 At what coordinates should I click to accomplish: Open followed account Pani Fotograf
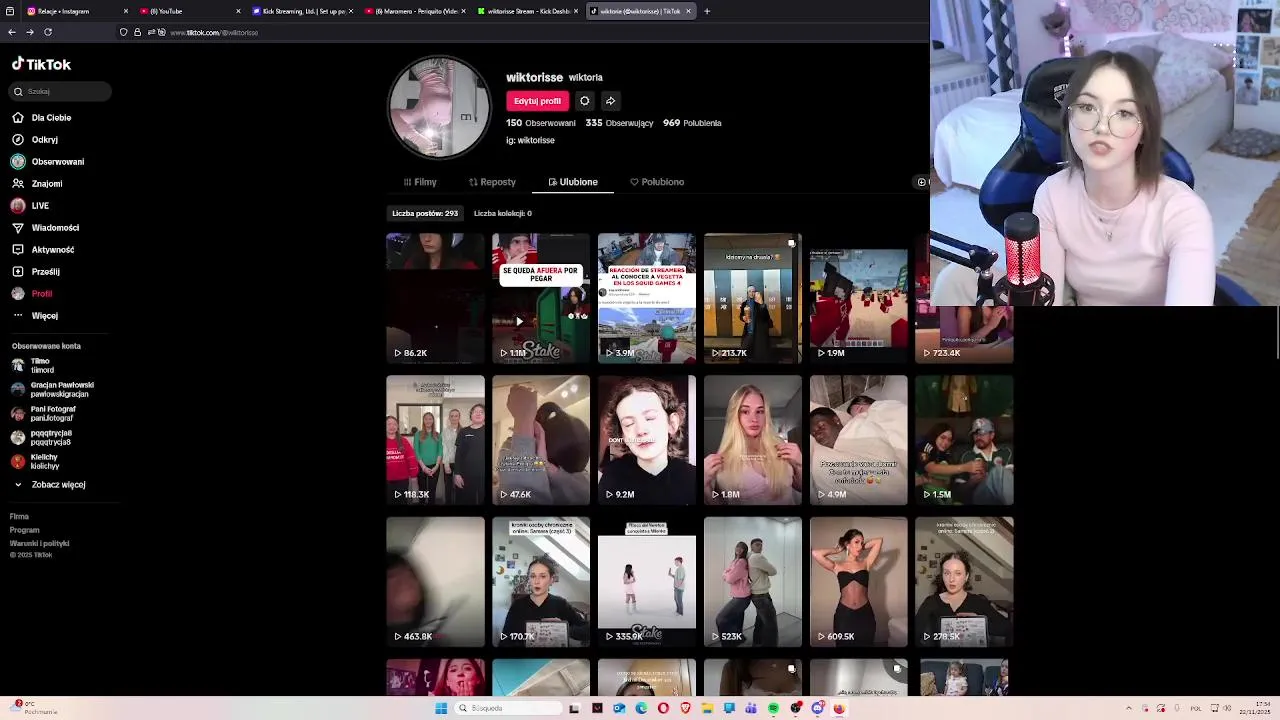coord(42,413)
